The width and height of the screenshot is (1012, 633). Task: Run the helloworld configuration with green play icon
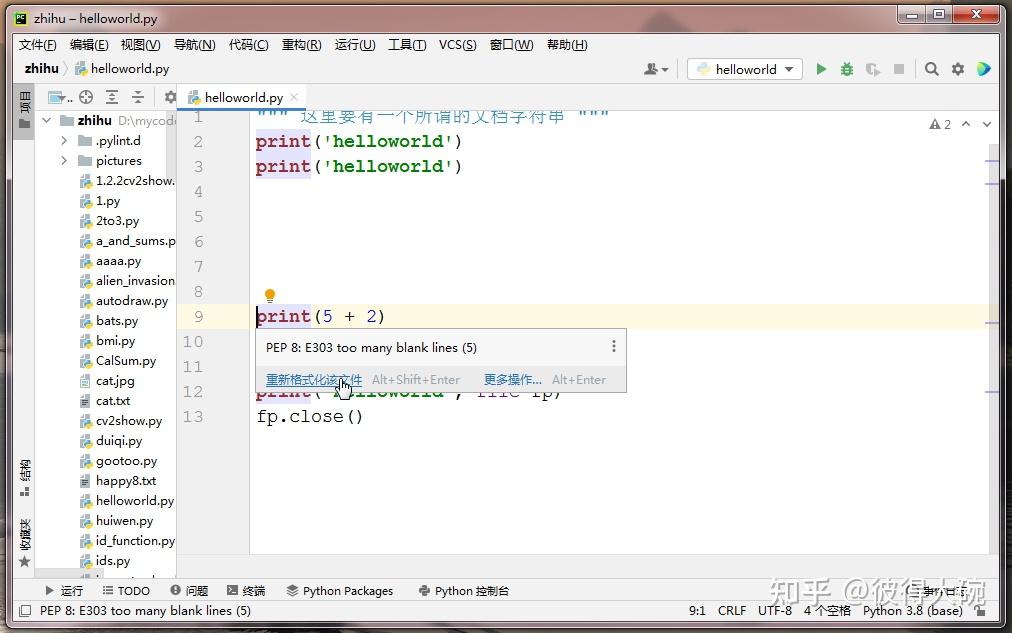pyautogui.click(x=820, y=68)
